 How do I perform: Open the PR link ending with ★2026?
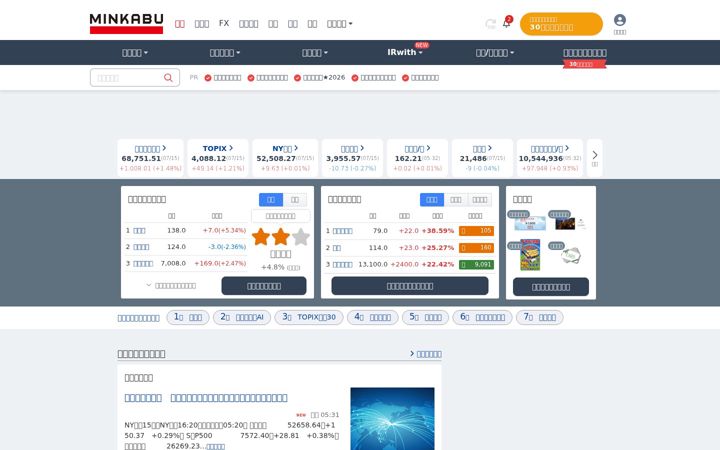coord(324,78)
